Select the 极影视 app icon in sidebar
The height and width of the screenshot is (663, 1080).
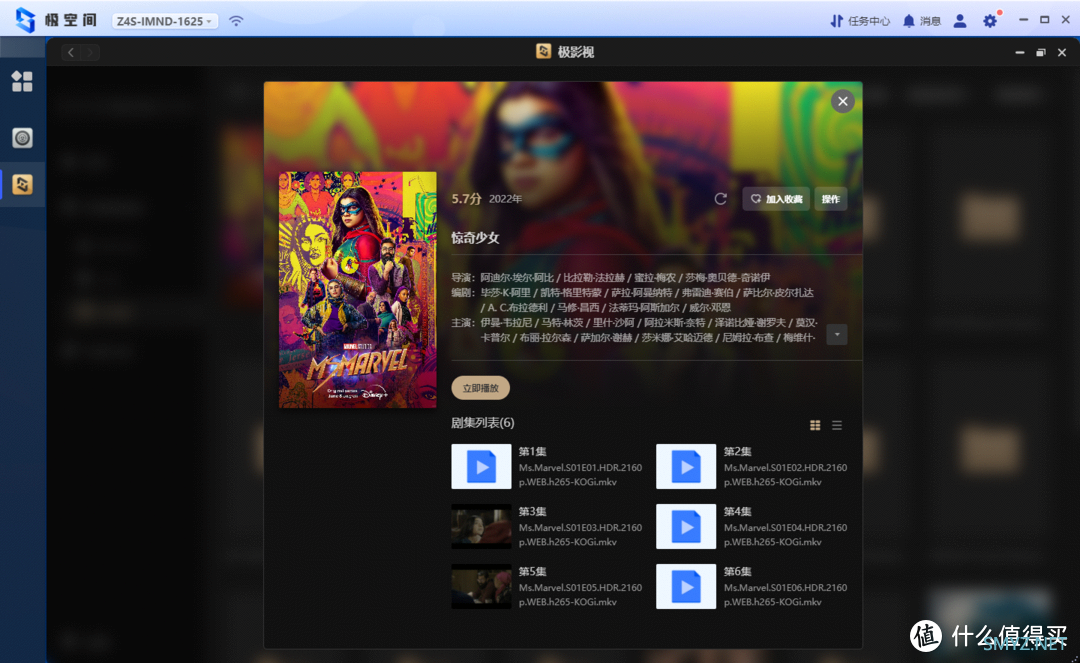point(22,184)
